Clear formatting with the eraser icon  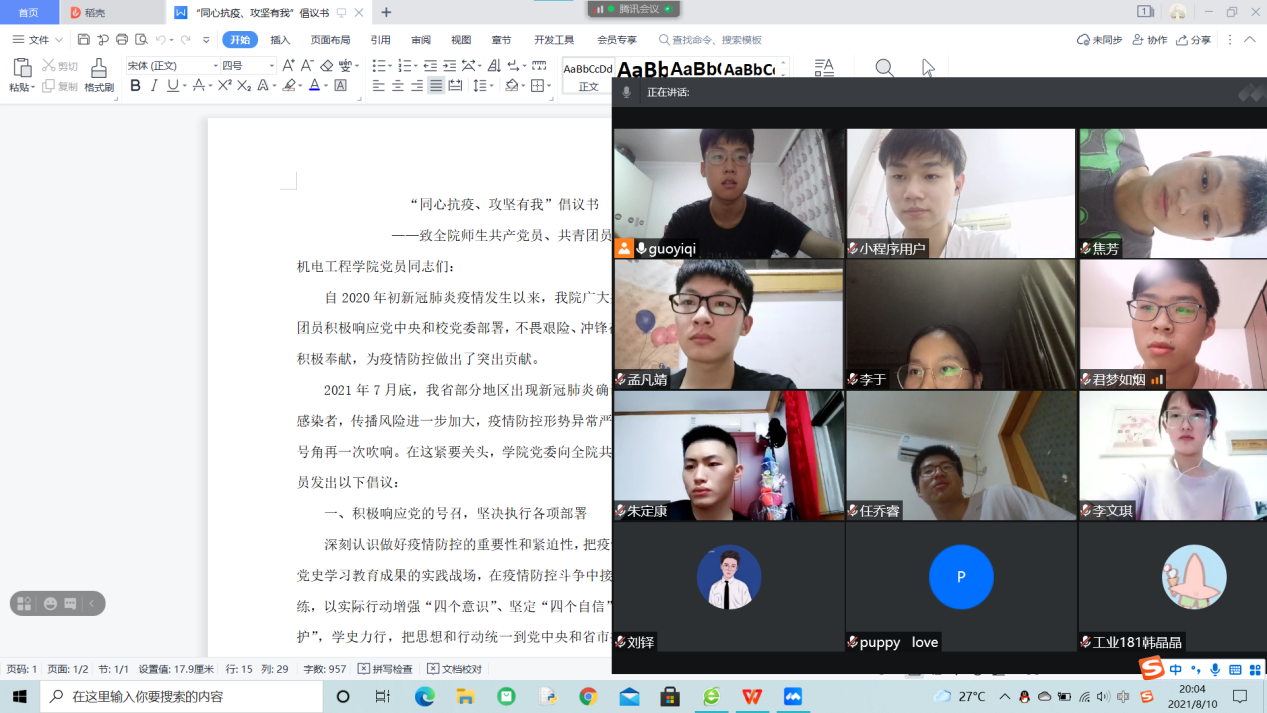coord(325,67)
